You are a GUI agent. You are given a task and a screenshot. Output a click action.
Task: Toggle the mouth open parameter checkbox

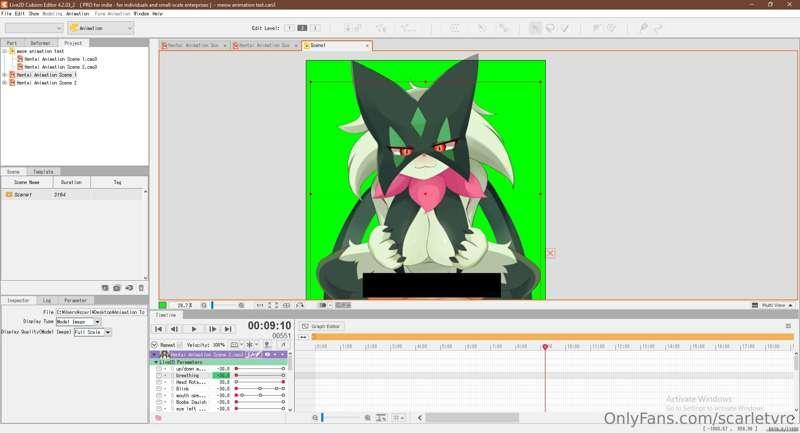pyautogui.click(x=159, y=395)
